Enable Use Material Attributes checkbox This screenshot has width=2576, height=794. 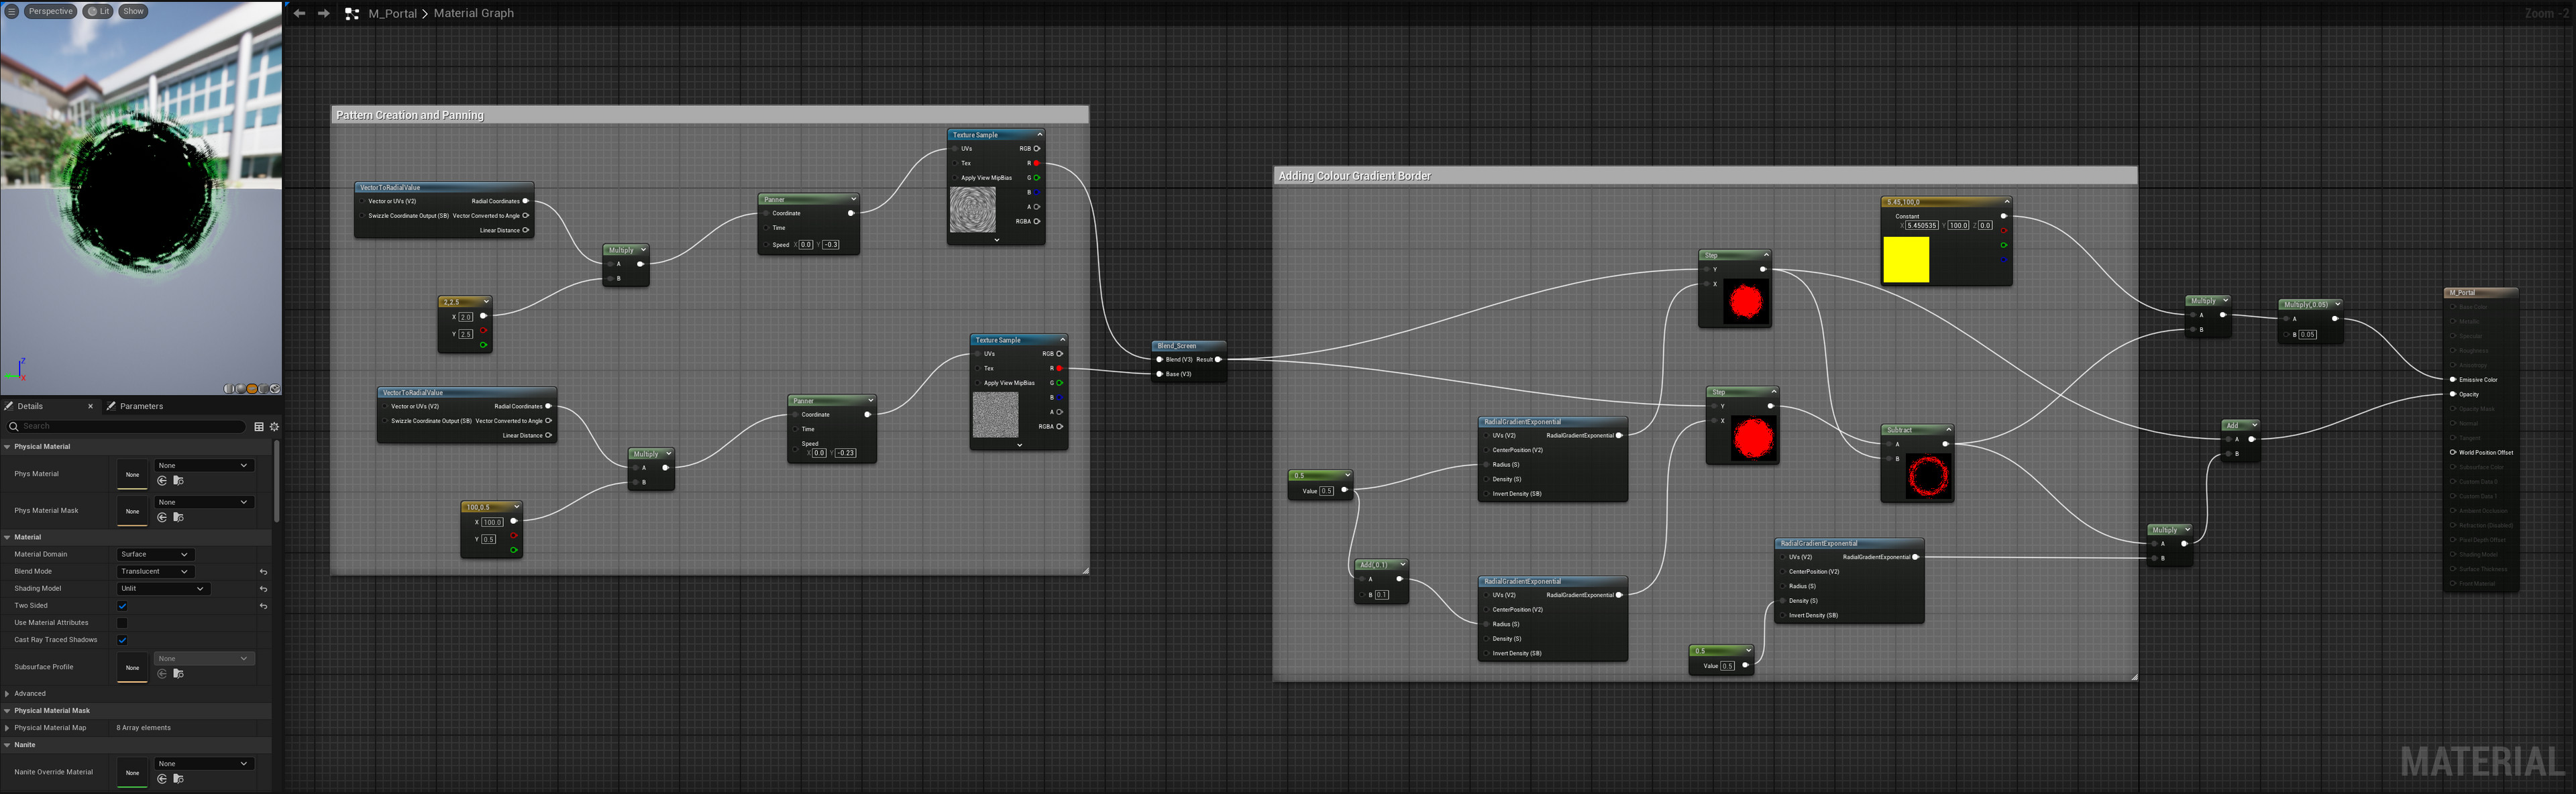122,623
